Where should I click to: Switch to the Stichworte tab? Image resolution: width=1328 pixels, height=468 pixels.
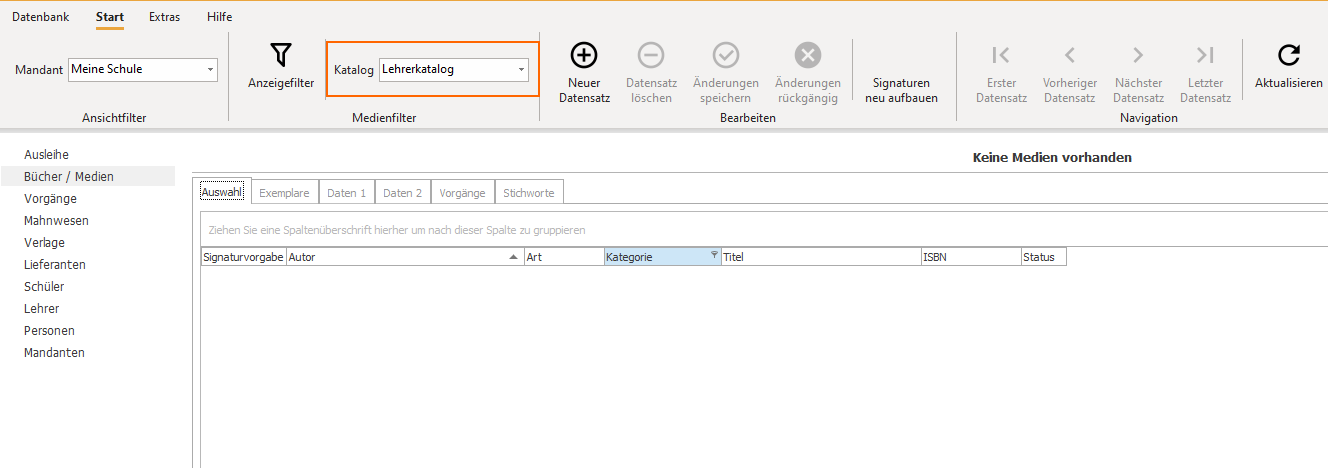tap(529, 193)
